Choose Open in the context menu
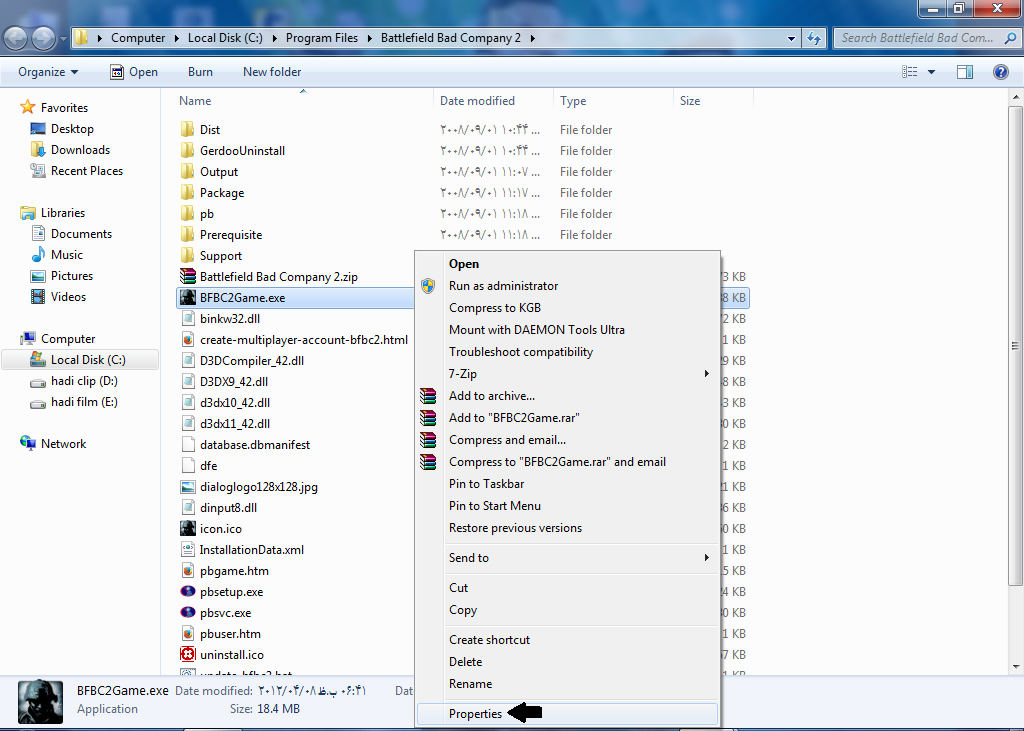Viewport: 1024px width, 731px height. pyautogui.click(x=567, y=263)
